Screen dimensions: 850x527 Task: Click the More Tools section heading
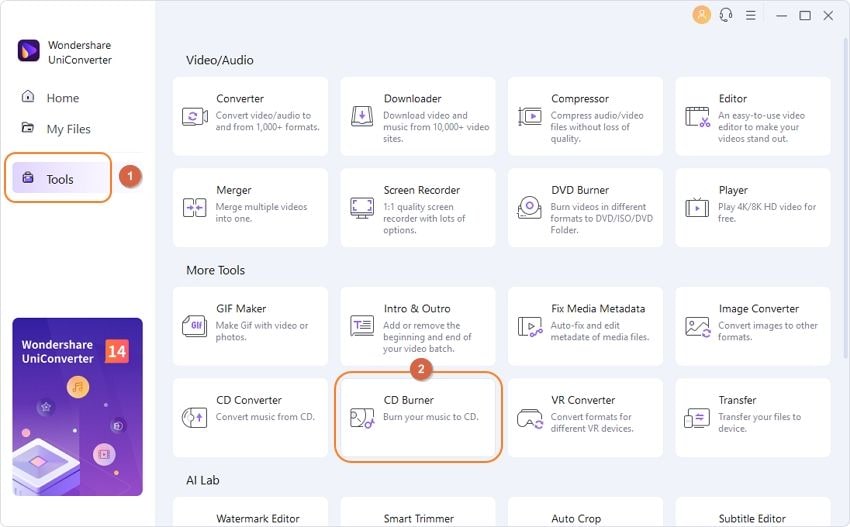point(216,270)
